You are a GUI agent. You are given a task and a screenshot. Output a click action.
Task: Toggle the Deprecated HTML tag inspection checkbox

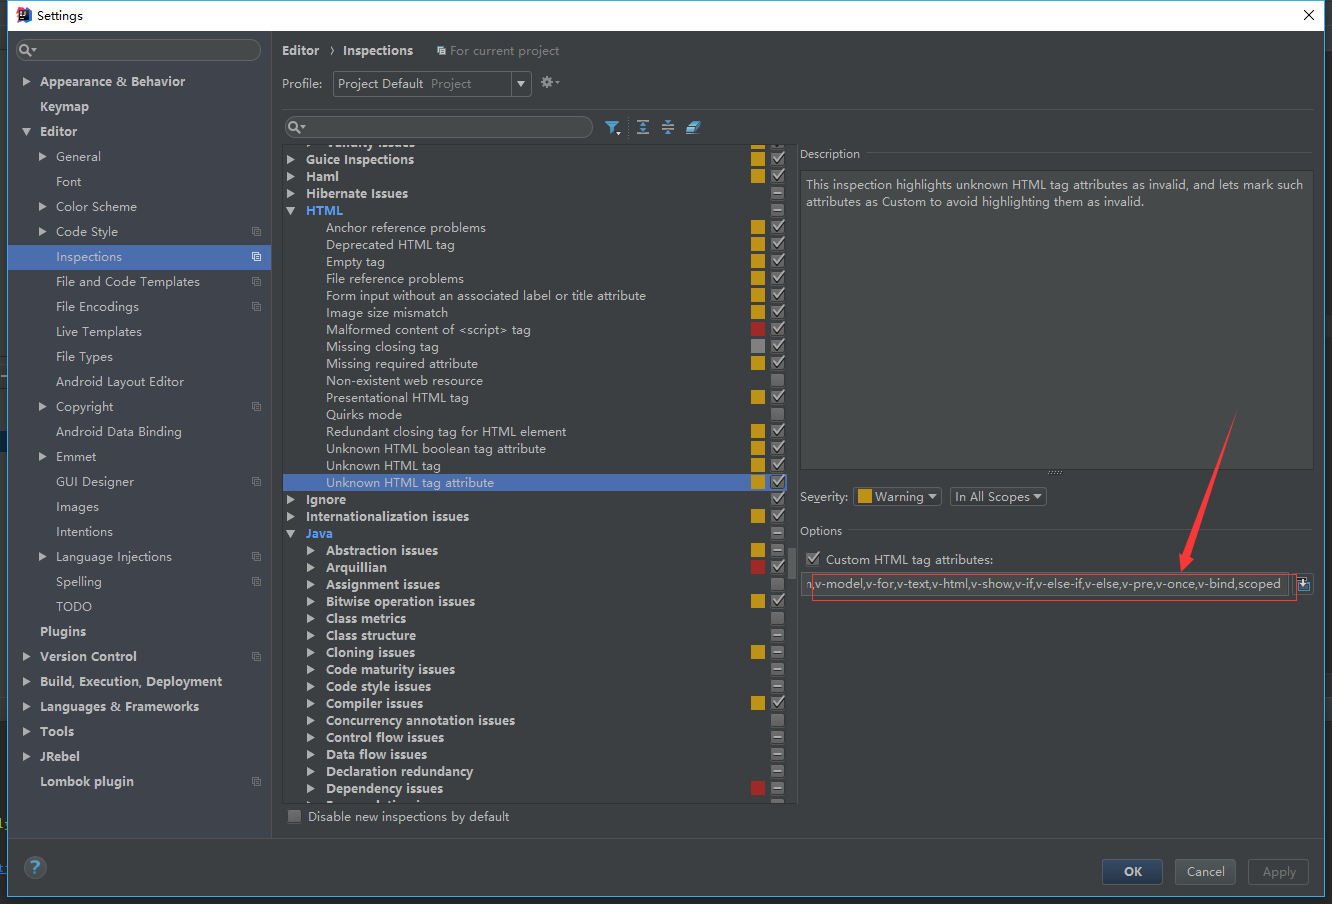click(x=778, y=244)
